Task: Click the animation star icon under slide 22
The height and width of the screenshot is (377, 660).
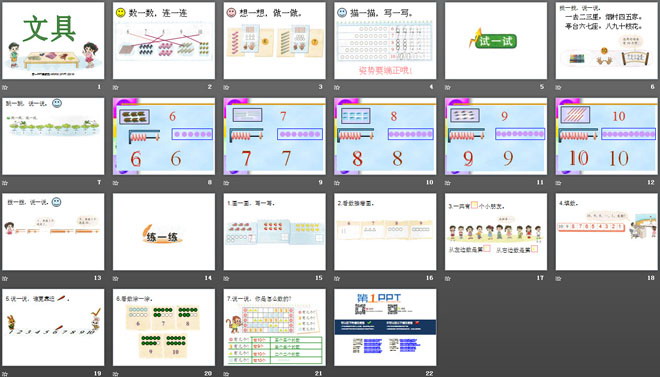Action: point(337,374)
